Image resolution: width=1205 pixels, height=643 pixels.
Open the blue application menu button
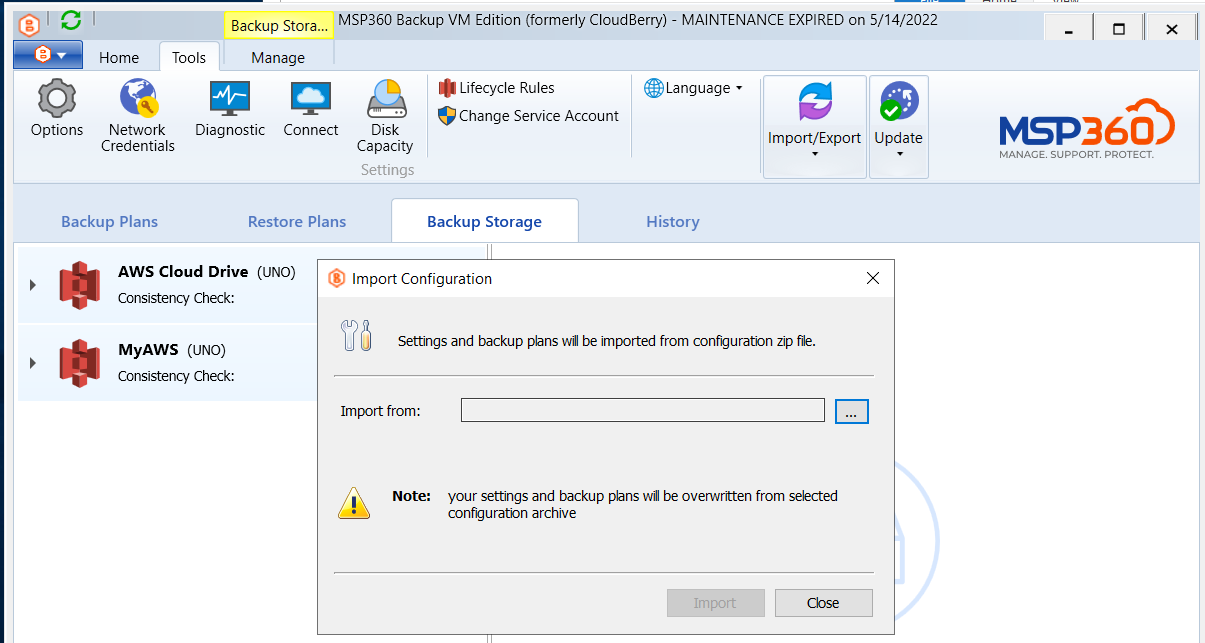tap(48, 55)
